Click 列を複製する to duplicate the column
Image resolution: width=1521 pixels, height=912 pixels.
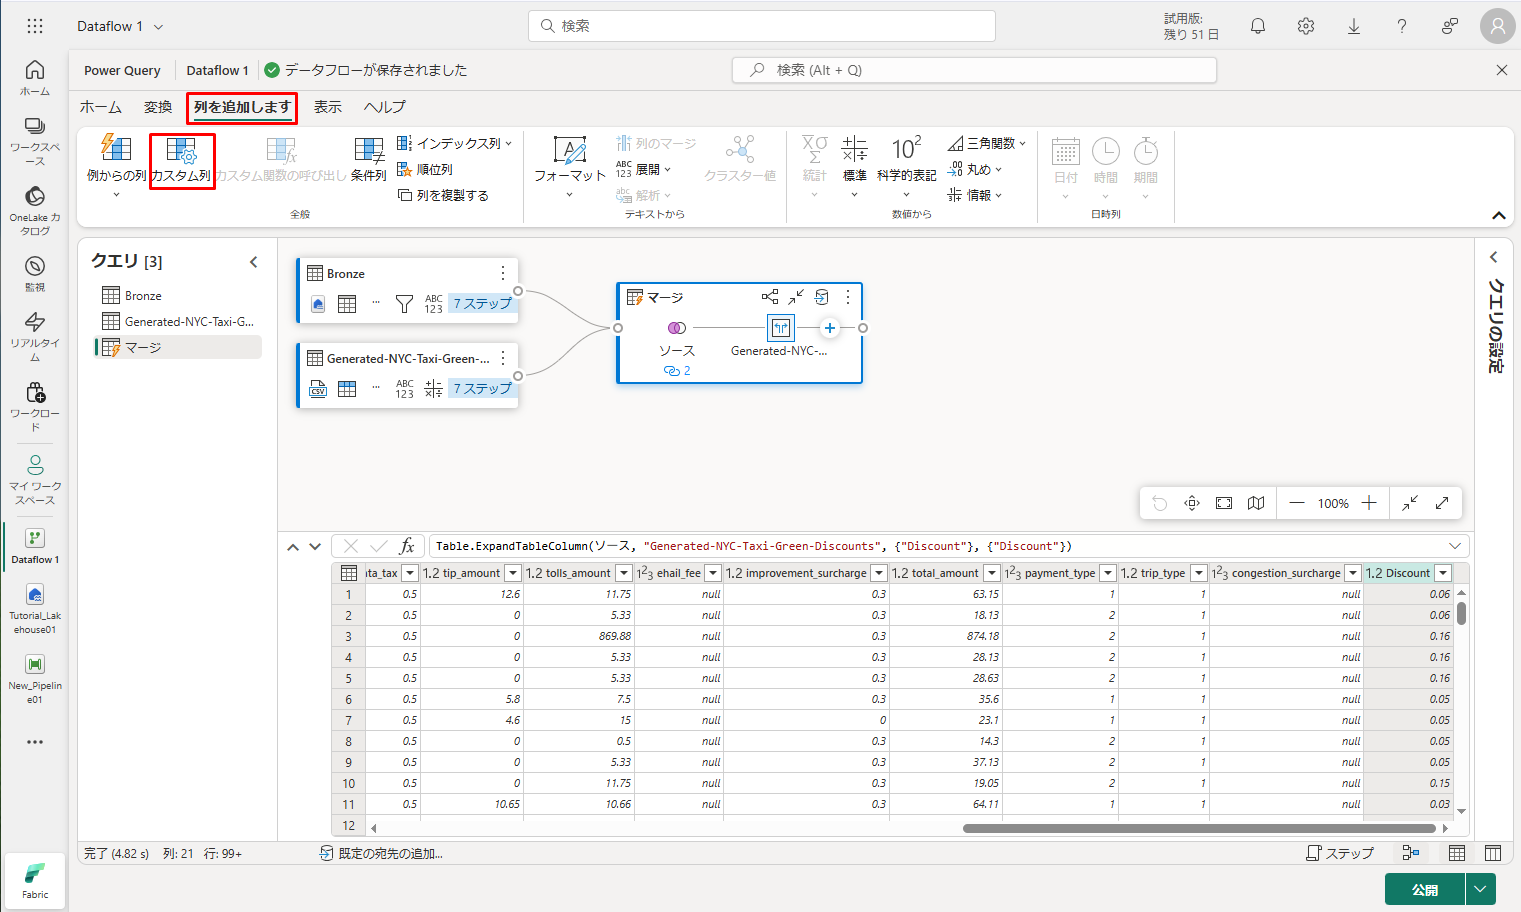444,195
